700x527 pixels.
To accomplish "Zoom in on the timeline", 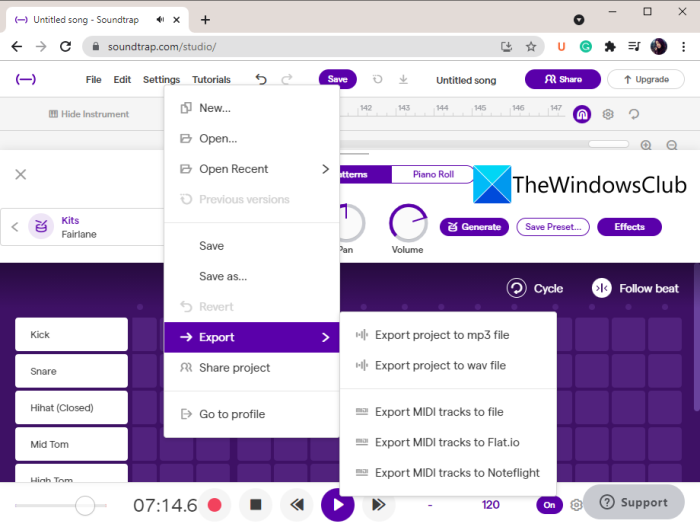I will coord(646,145).
